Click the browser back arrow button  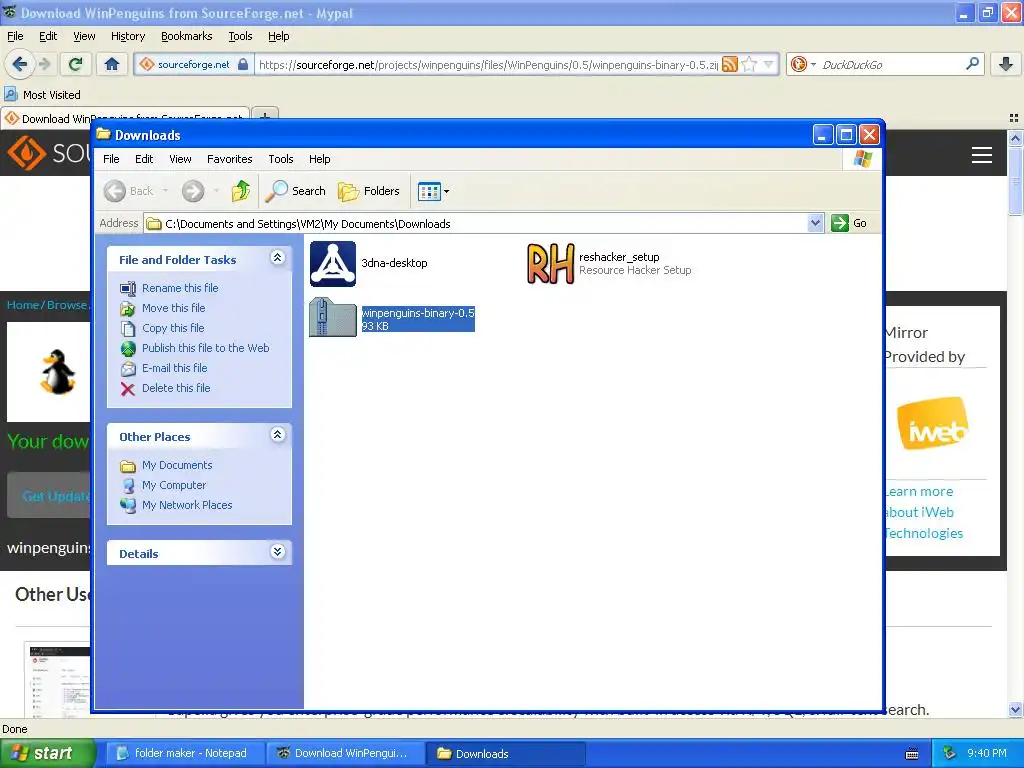coord(19,64)
